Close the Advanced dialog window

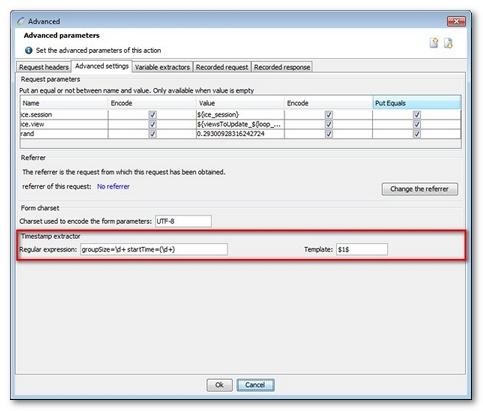(456, 21)
